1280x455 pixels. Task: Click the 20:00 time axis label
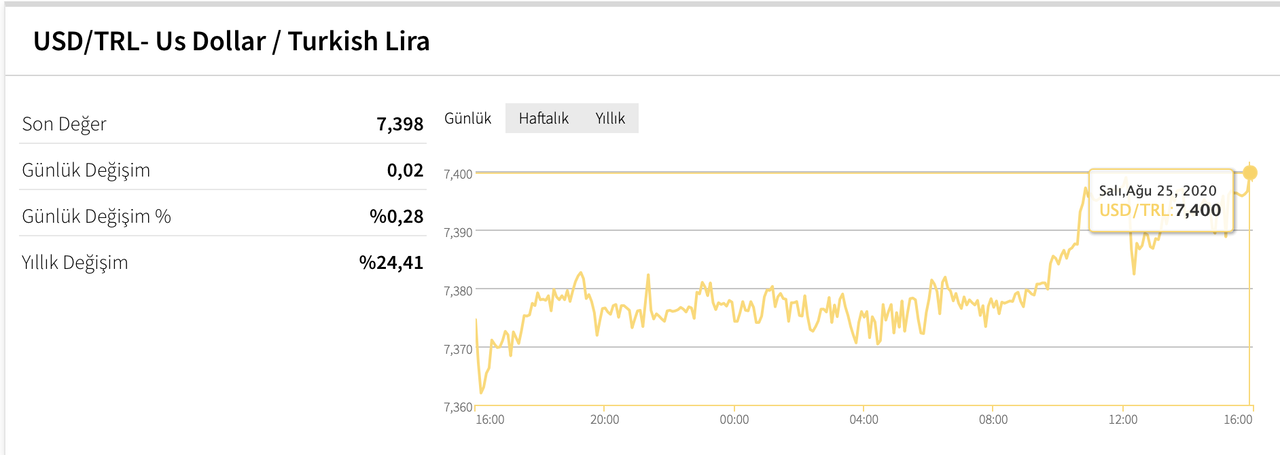[605, 420]
